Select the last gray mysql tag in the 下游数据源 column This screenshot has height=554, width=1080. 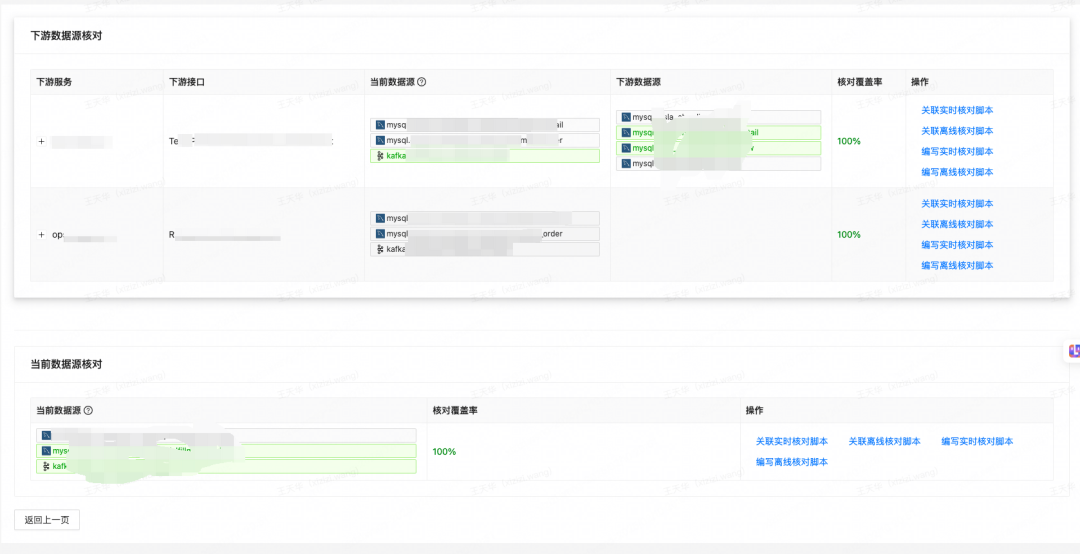pyautogui.click(x=718, y=164)
